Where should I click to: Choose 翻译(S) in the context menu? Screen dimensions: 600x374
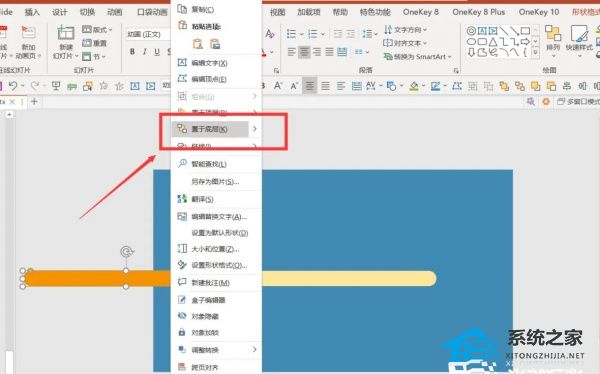(216, 199)
